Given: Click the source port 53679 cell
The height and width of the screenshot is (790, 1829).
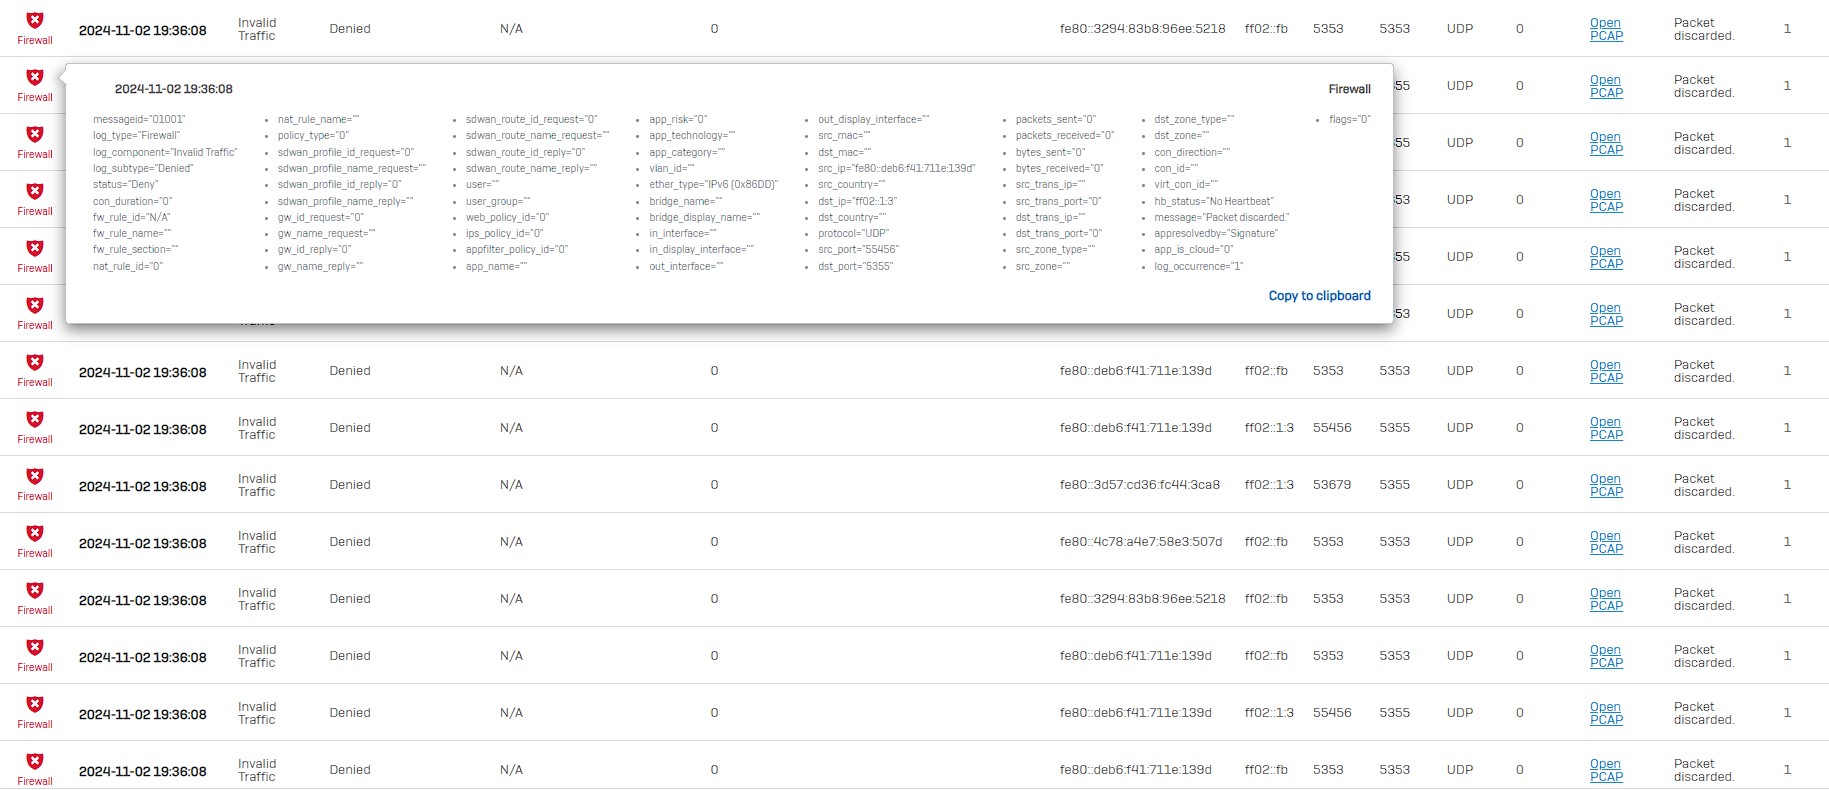Looking at the screenshot, I should 1332,485.
